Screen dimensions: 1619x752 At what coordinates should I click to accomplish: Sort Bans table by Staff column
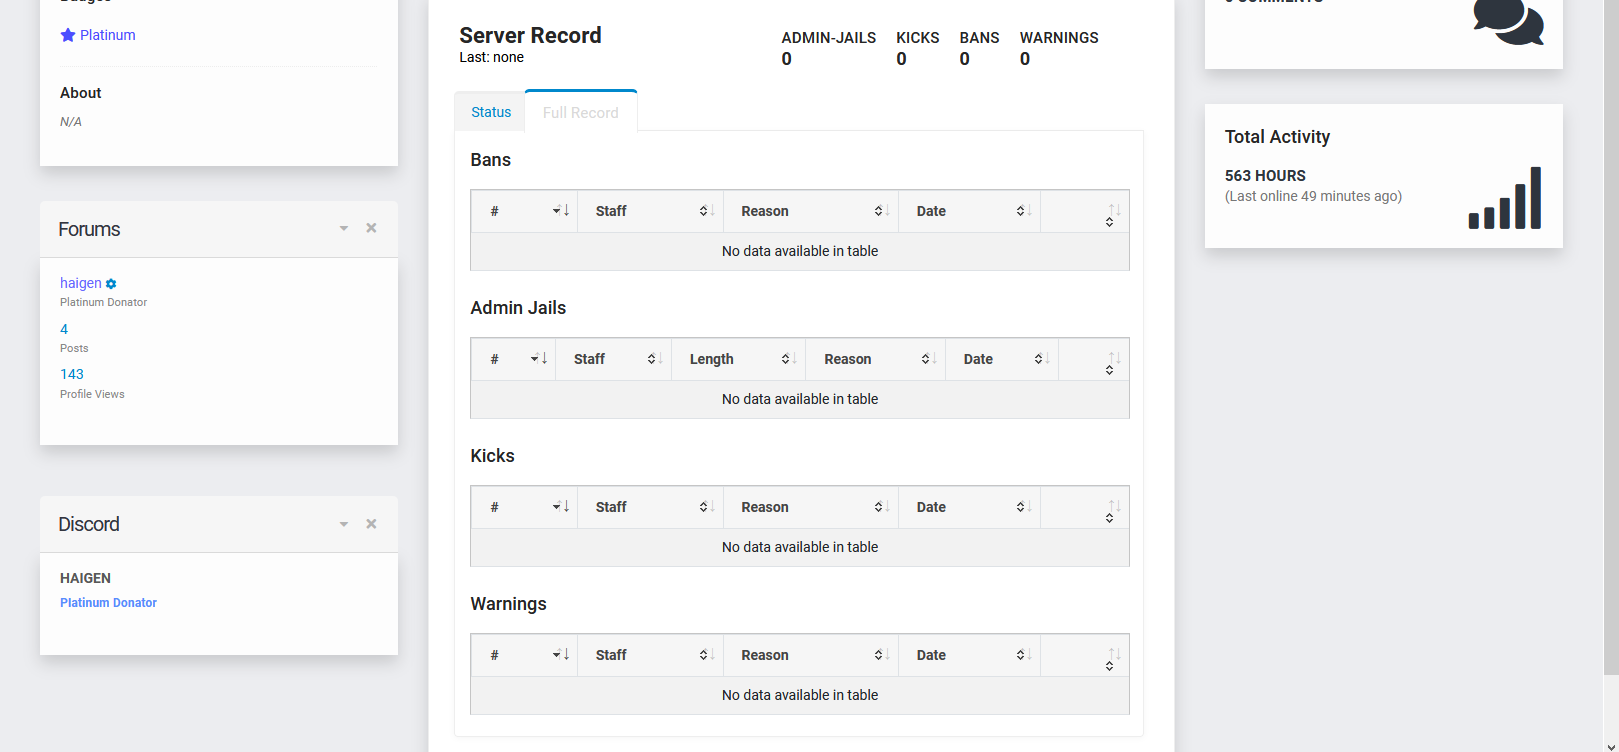(x=650, y=211)
